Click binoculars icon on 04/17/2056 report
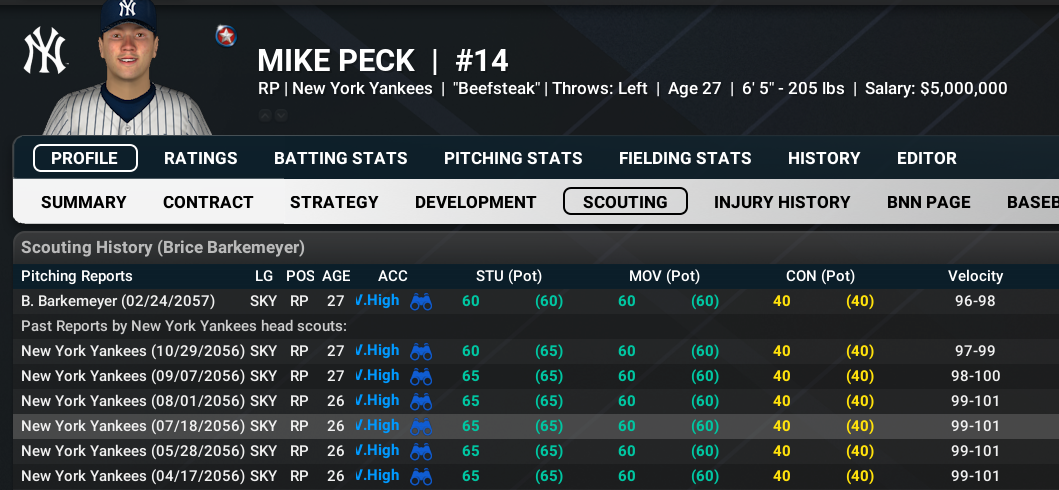Viewport: 1059px width, 490px height. pos(421,476)
